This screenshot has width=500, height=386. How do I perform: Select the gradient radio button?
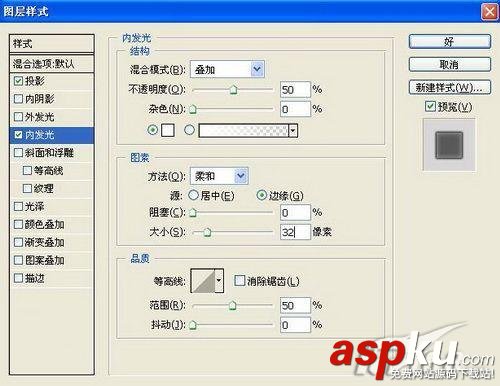tap(189, 130)
